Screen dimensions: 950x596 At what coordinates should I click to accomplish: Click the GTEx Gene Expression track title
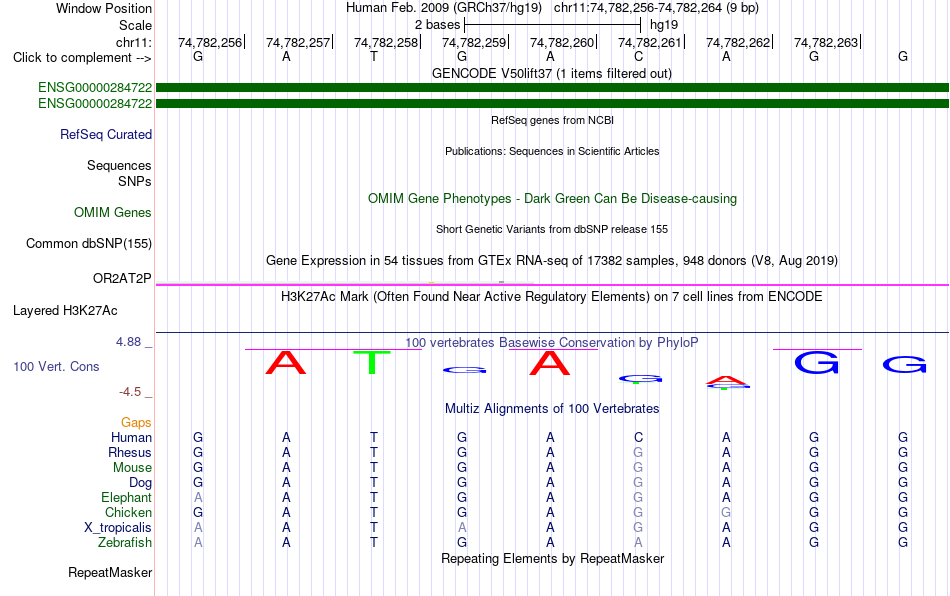552,260
